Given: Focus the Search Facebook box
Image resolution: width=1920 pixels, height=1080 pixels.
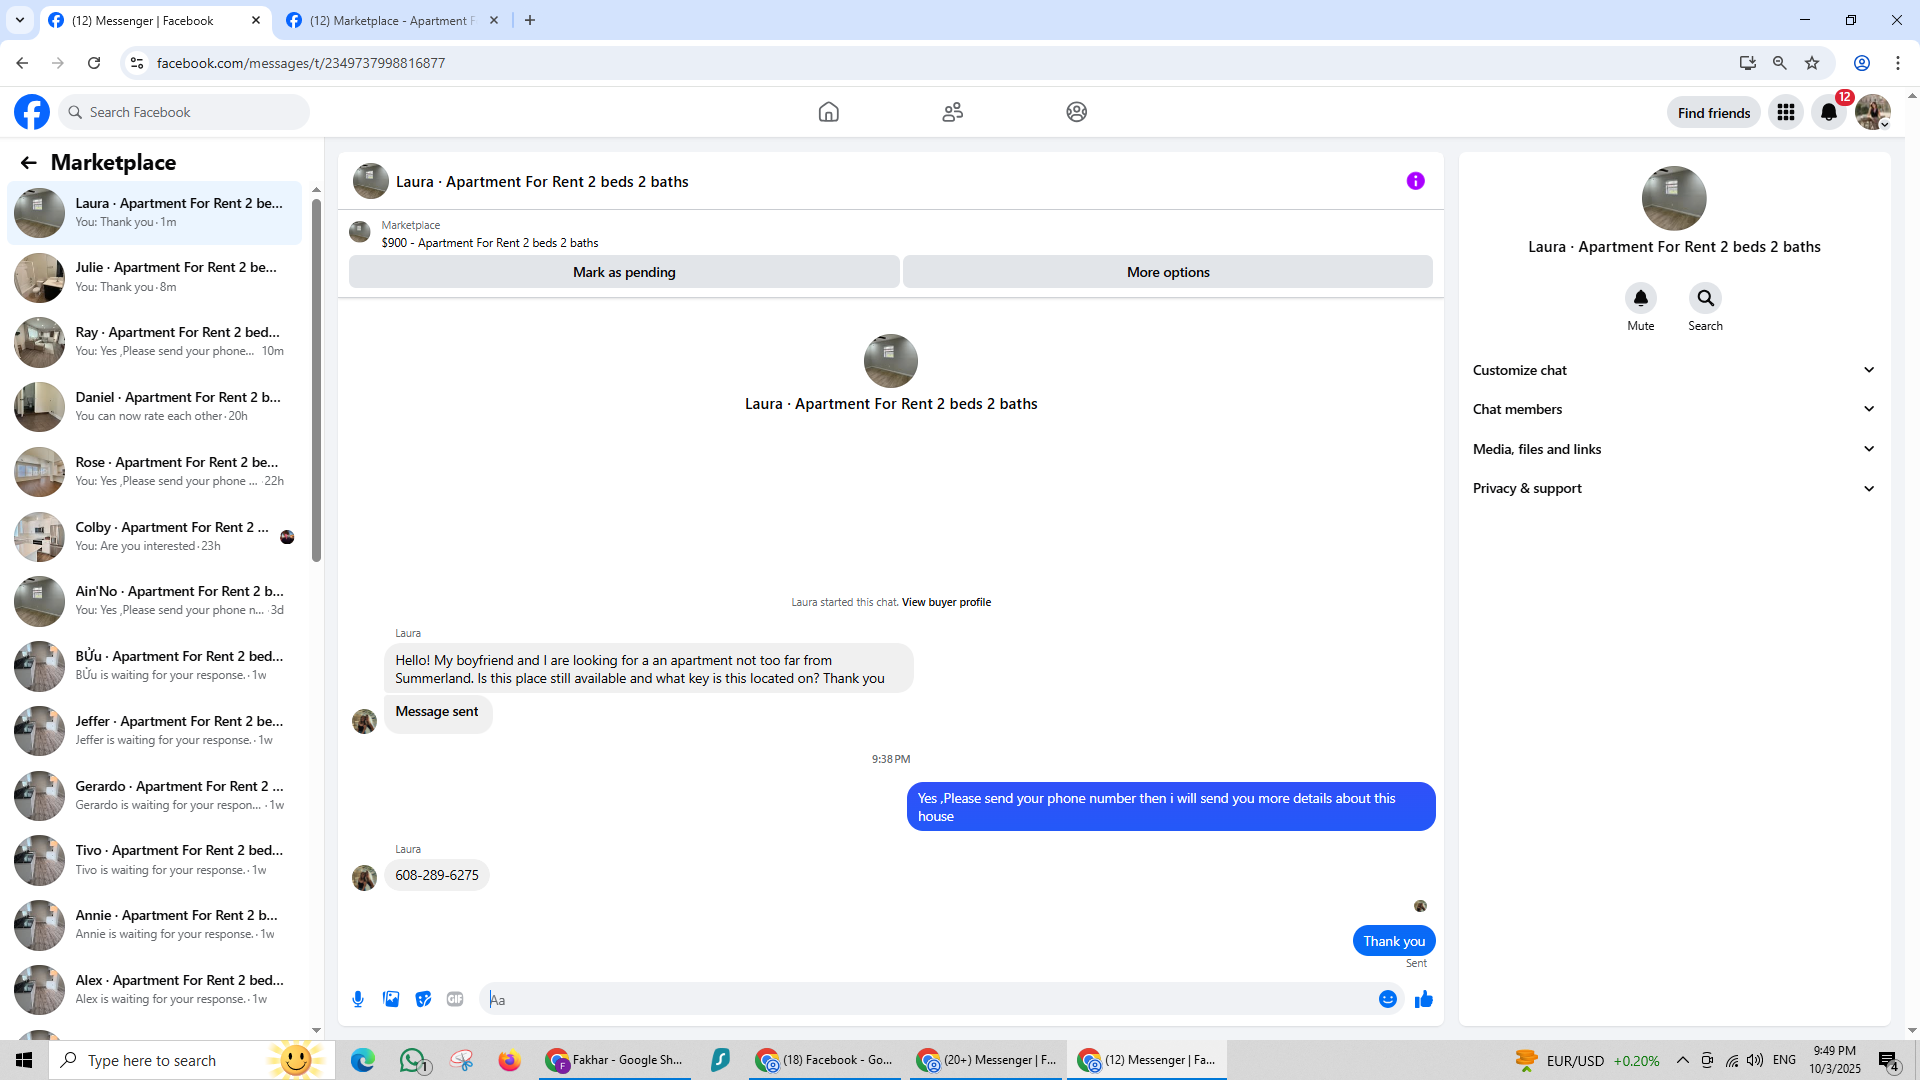Looking at the screenshot, I should click(185, 112).
